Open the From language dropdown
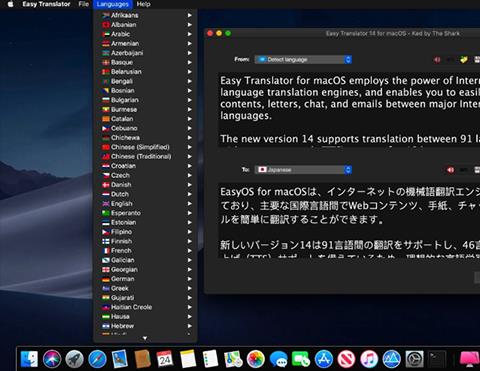 303,60
